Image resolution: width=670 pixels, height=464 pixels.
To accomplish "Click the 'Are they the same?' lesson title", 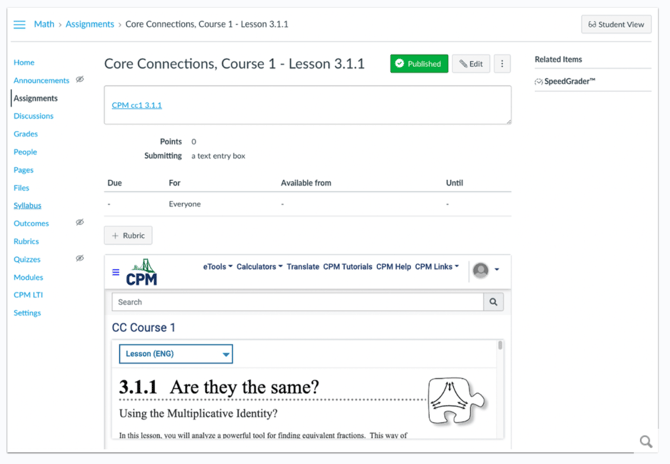I will [244, 387].
